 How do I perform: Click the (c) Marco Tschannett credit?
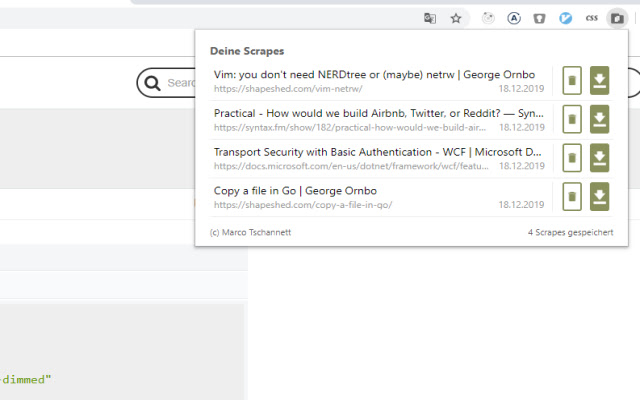click(x=250, y=232)
